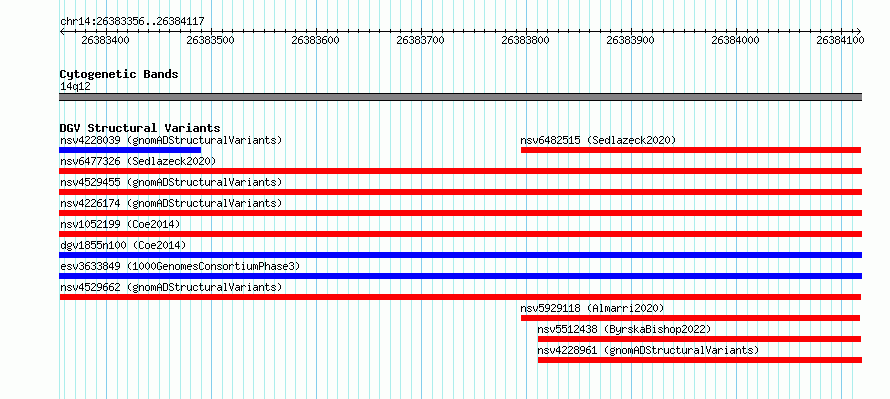This screenshot has height=399, width=890.
Task: Click ruler position 26383700
Action: click(x=421, y=40)
